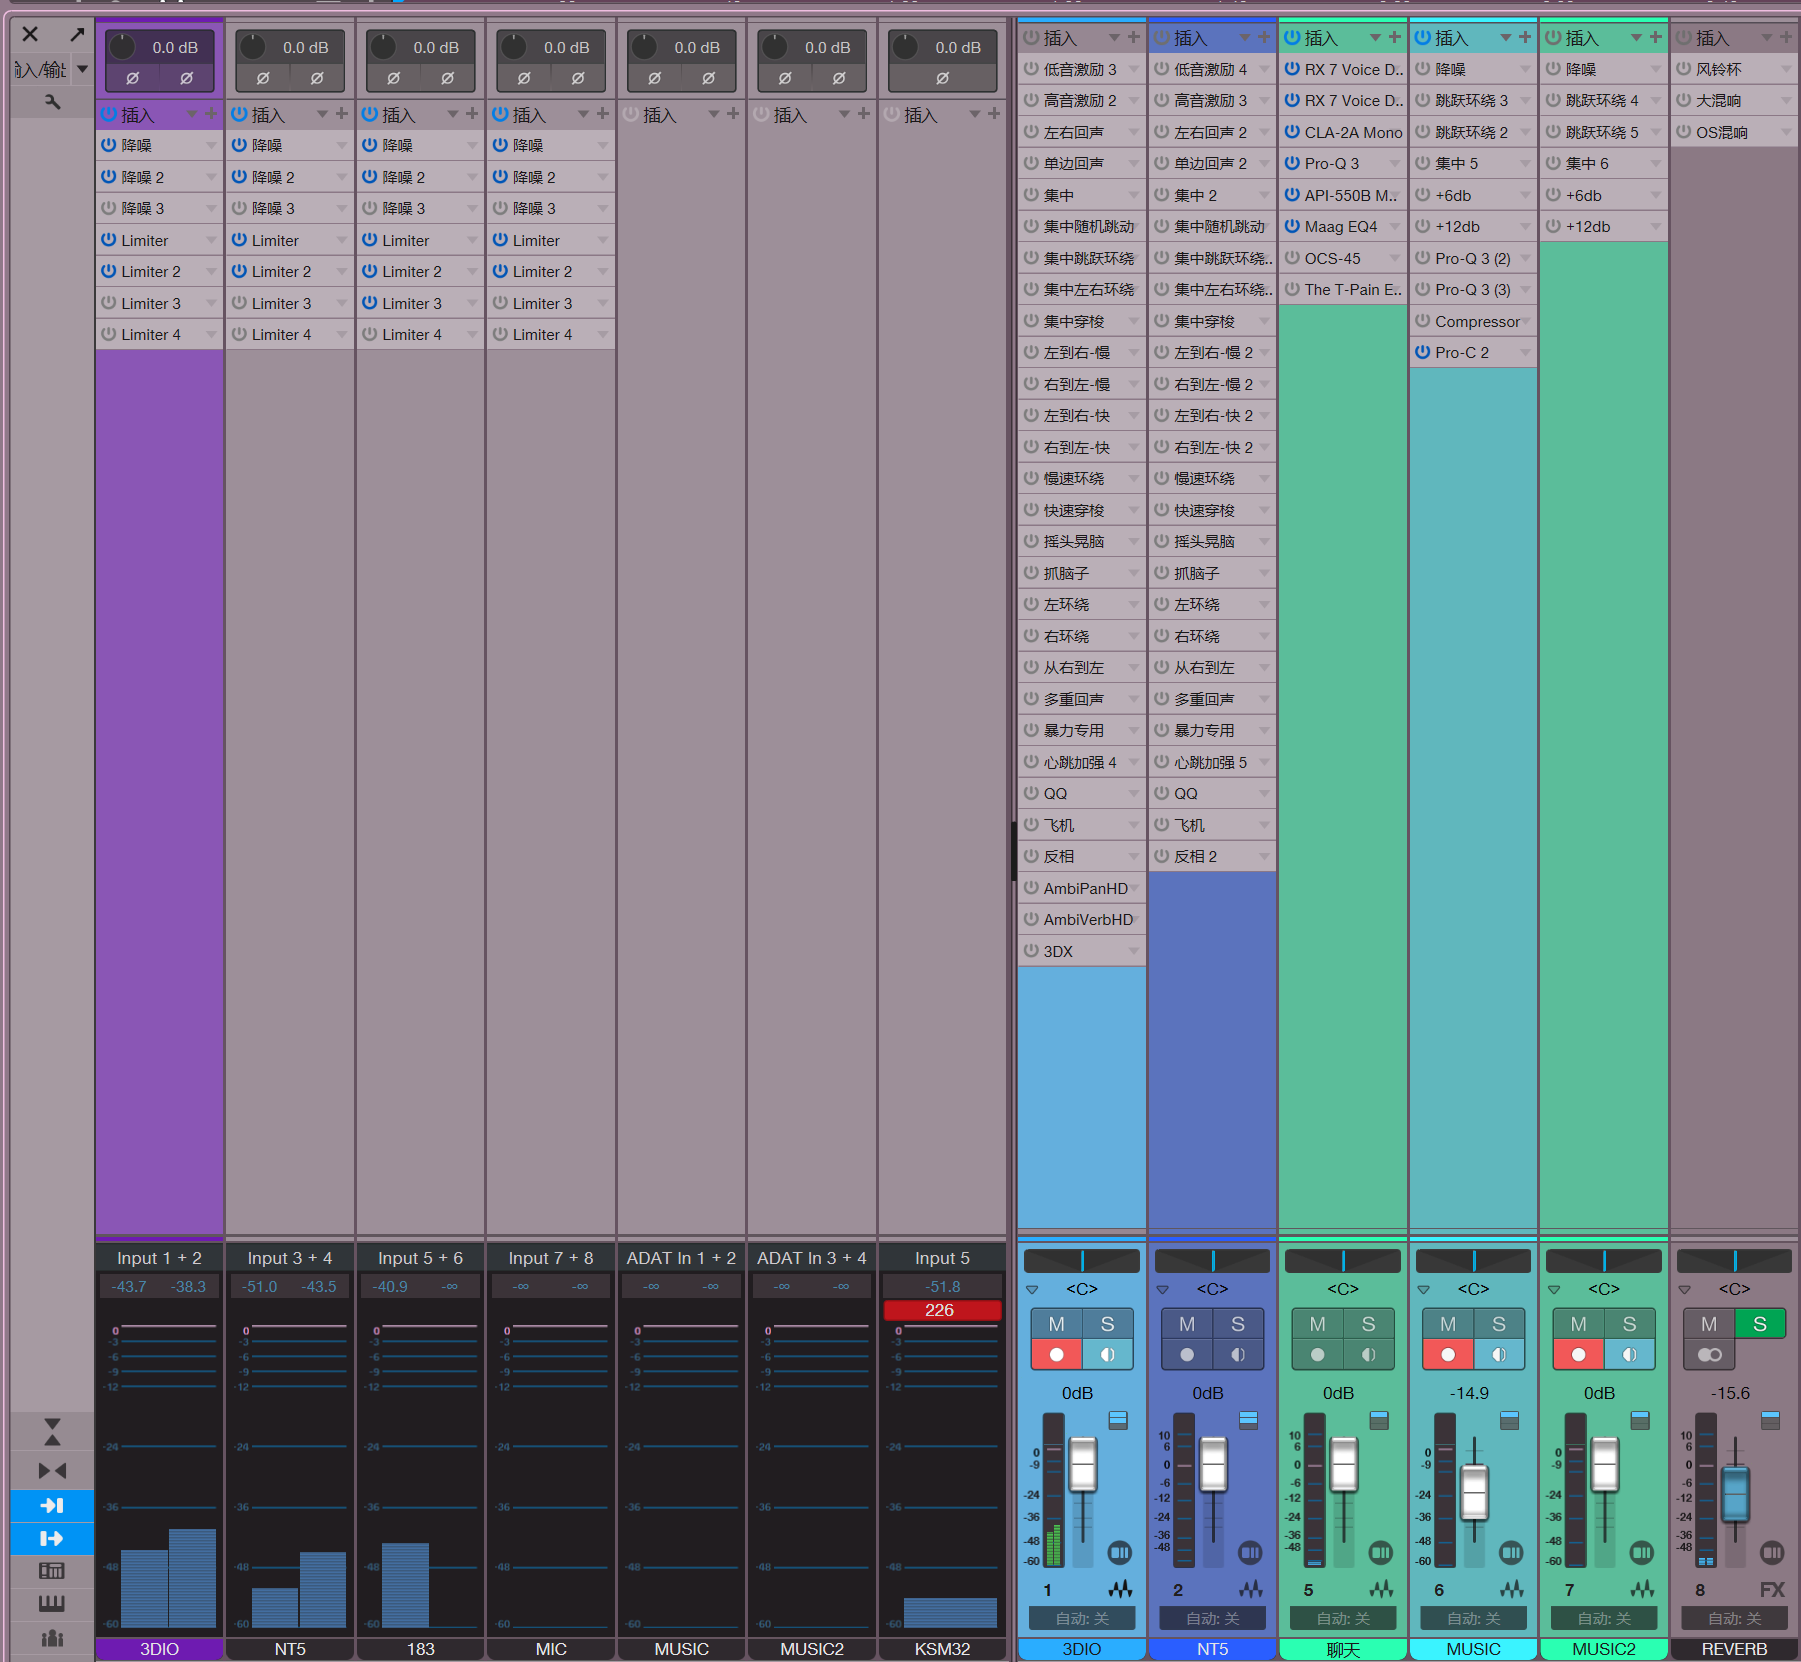Open automation mode 自动: 关 on channel 1
Screen dimensions: 1801x1662
pos(1082,1618)
